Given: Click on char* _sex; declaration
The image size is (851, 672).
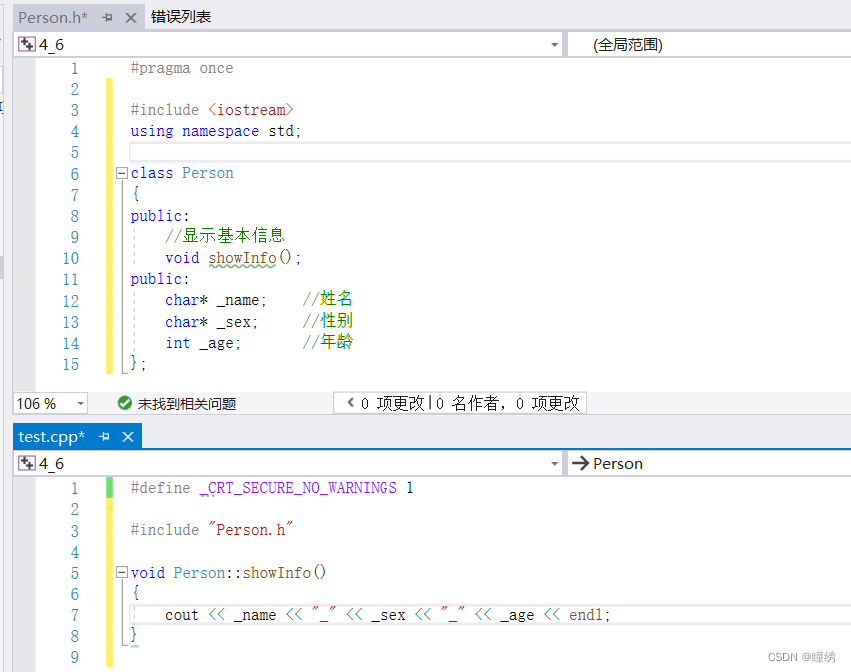Looking at the screenshot, I should [x=211, y=322].
